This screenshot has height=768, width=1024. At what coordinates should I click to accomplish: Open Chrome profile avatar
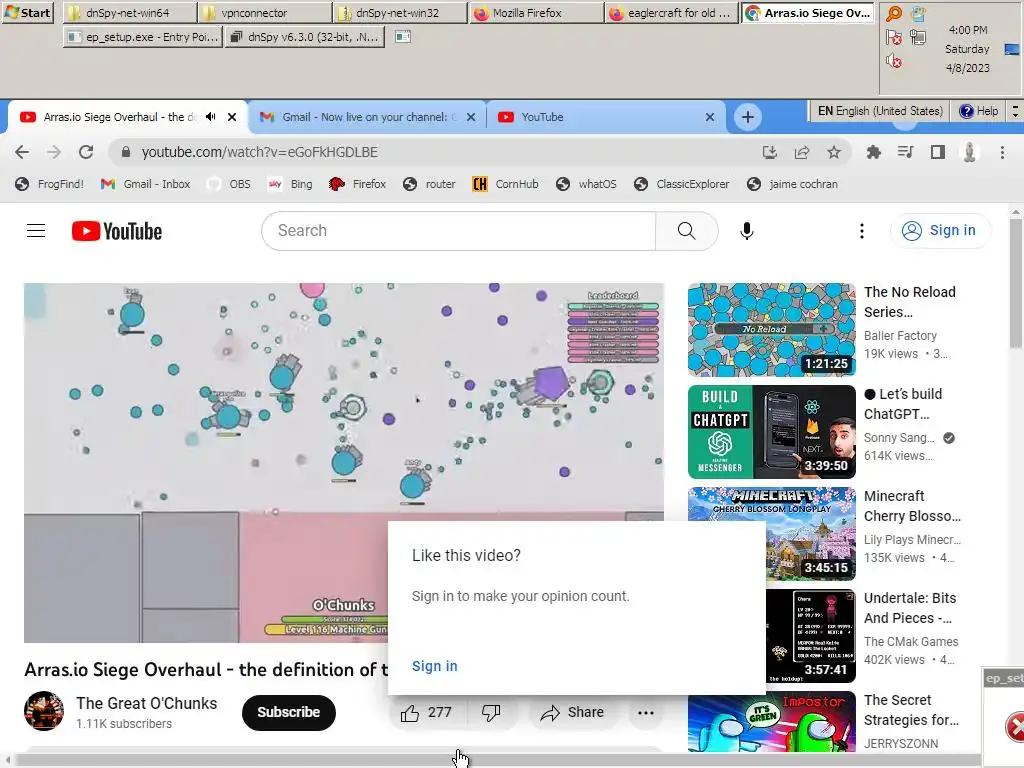[969, 152]
